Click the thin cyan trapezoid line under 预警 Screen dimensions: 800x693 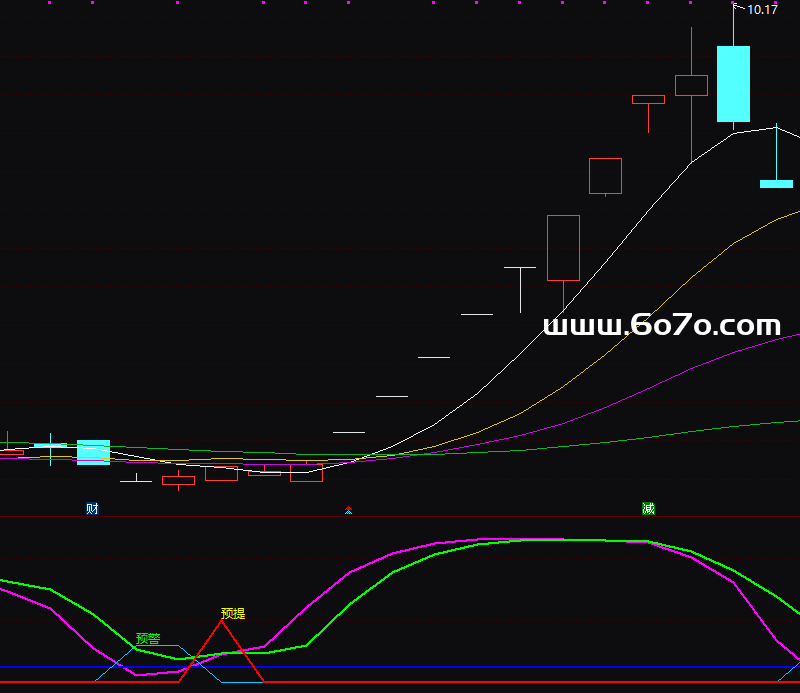coord(160,647)
